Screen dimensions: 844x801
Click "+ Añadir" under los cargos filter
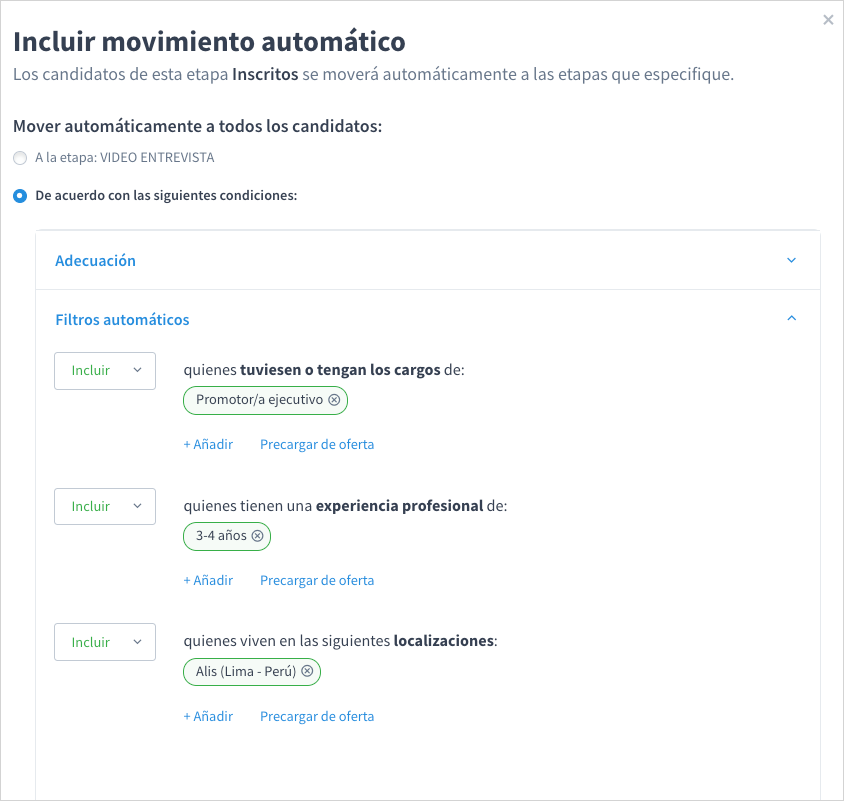pyautogui.click(x=208, y=444)
